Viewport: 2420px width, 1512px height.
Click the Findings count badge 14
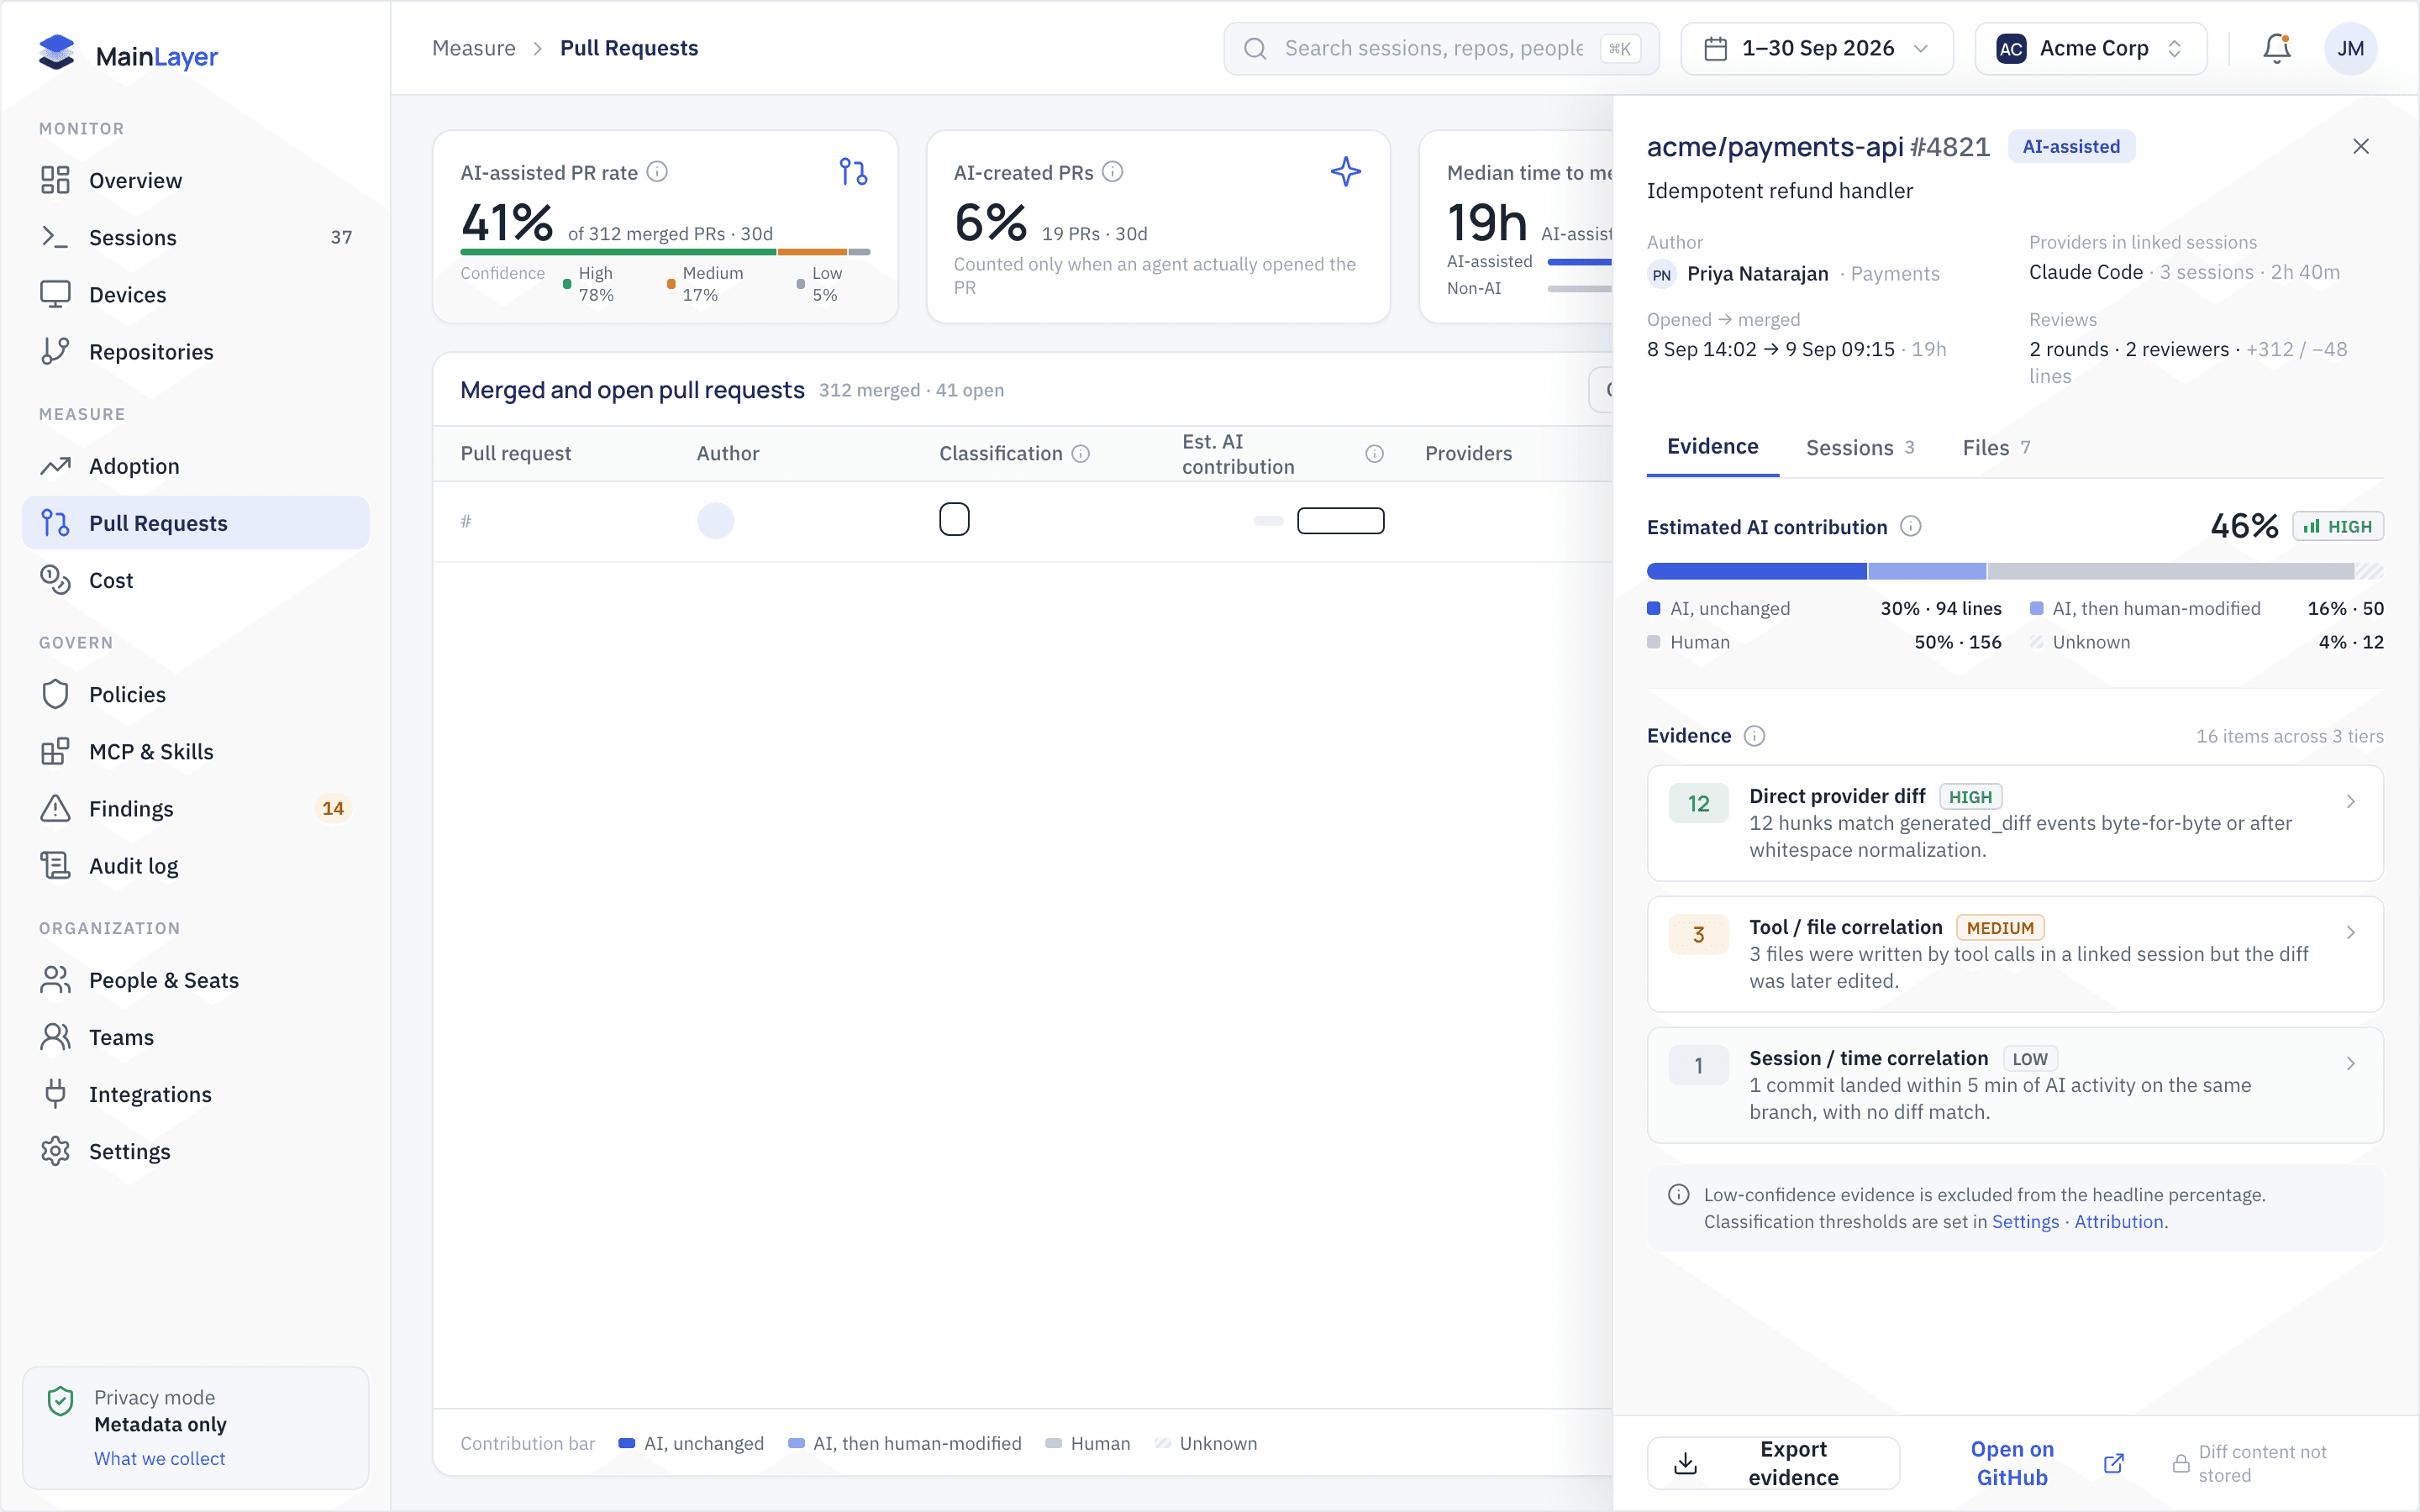pos(333,808)
